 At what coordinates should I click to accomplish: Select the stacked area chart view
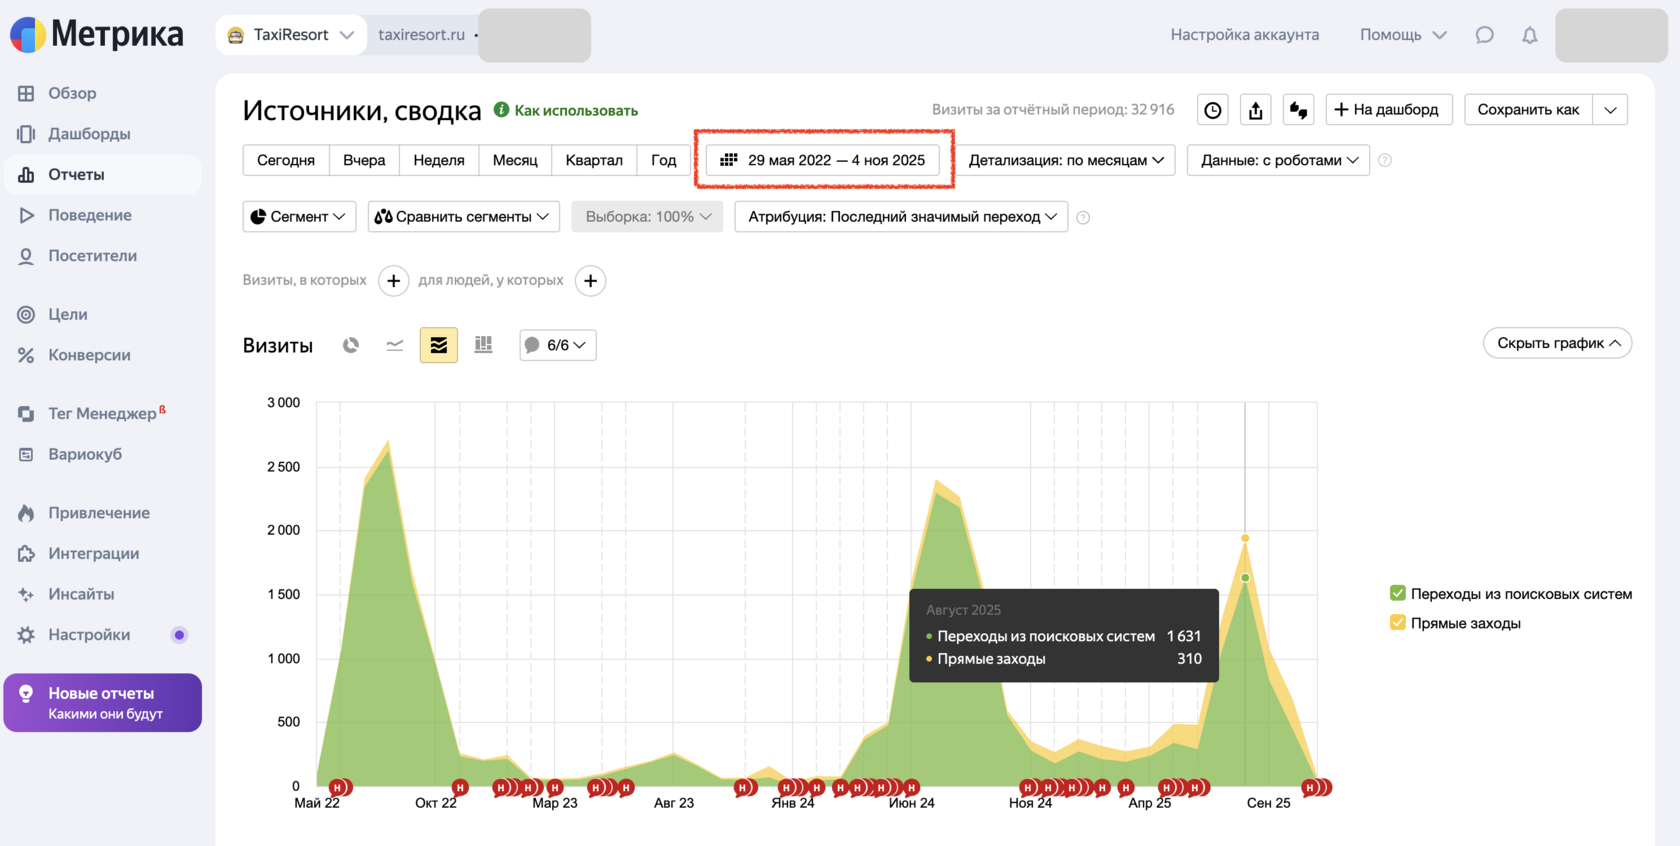439,345
